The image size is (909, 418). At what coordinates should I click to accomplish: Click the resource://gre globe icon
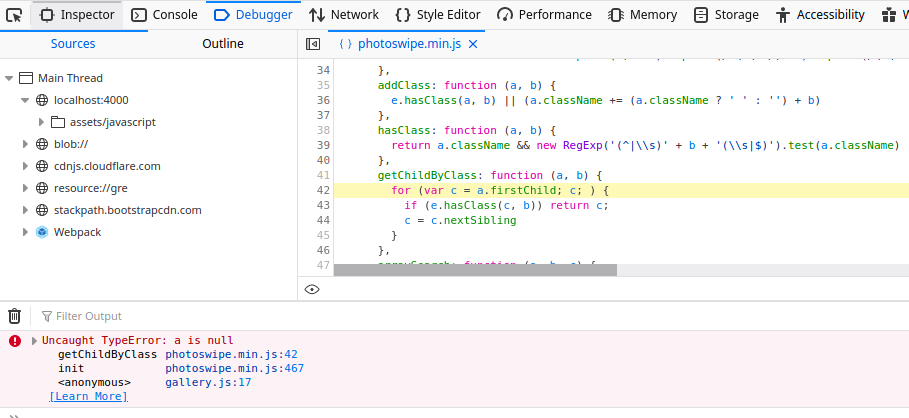(42, 188)
